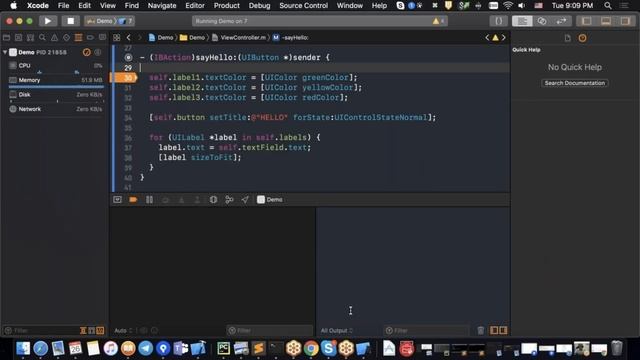
Task: Jump to next issue arrow
Action: (504, 38)
